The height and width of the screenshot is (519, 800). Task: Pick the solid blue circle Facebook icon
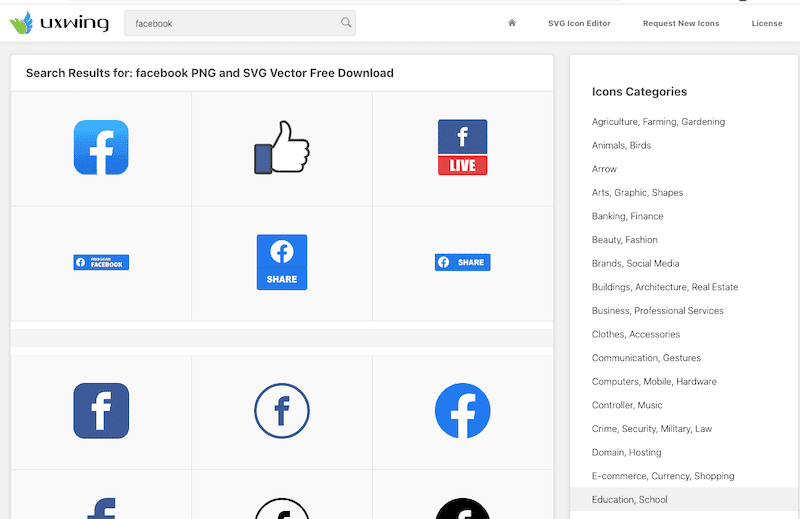click(x=462, y=411)
